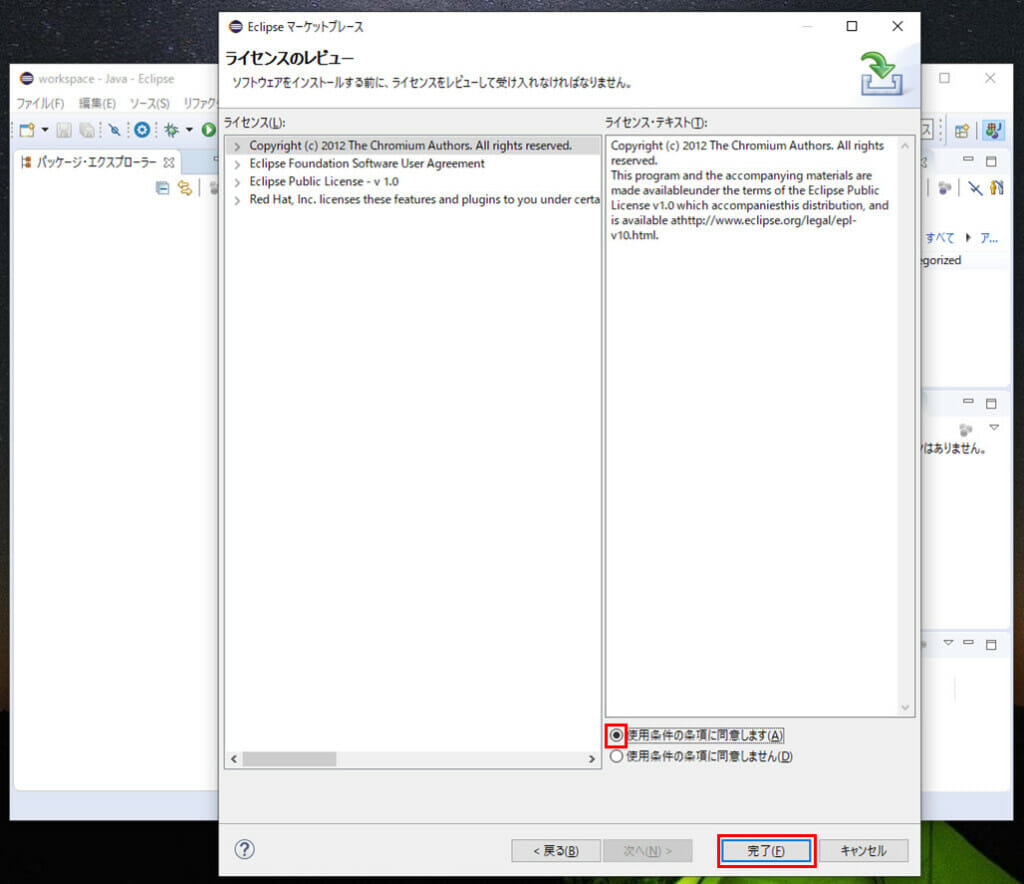Select the do not accept terms radio (D)
The image size is (1024, 884).
pyautogui.click(x=616, y=756)
